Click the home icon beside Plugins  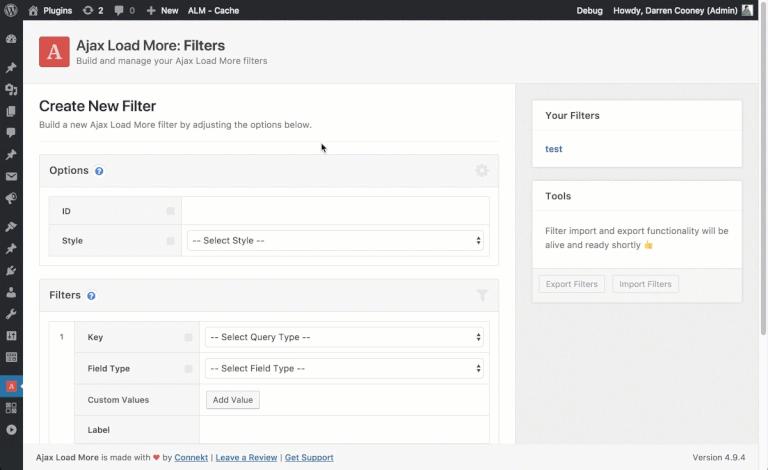click(33, 10)
